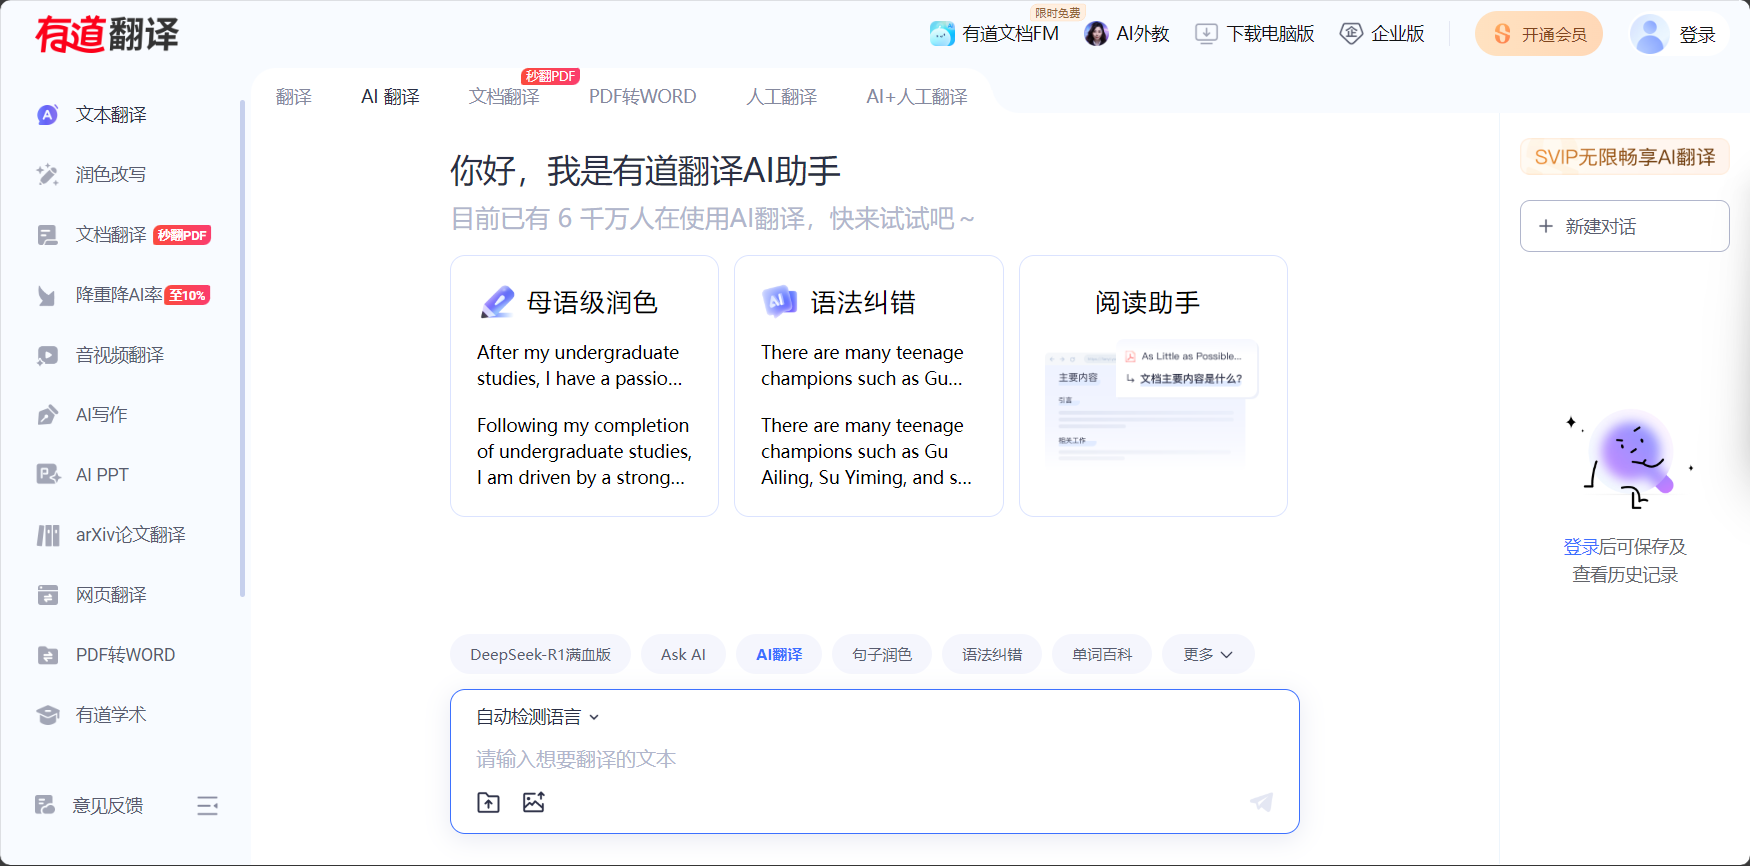
Task: Open AI PPT sidebar icon
Action: tap(47, 475)
